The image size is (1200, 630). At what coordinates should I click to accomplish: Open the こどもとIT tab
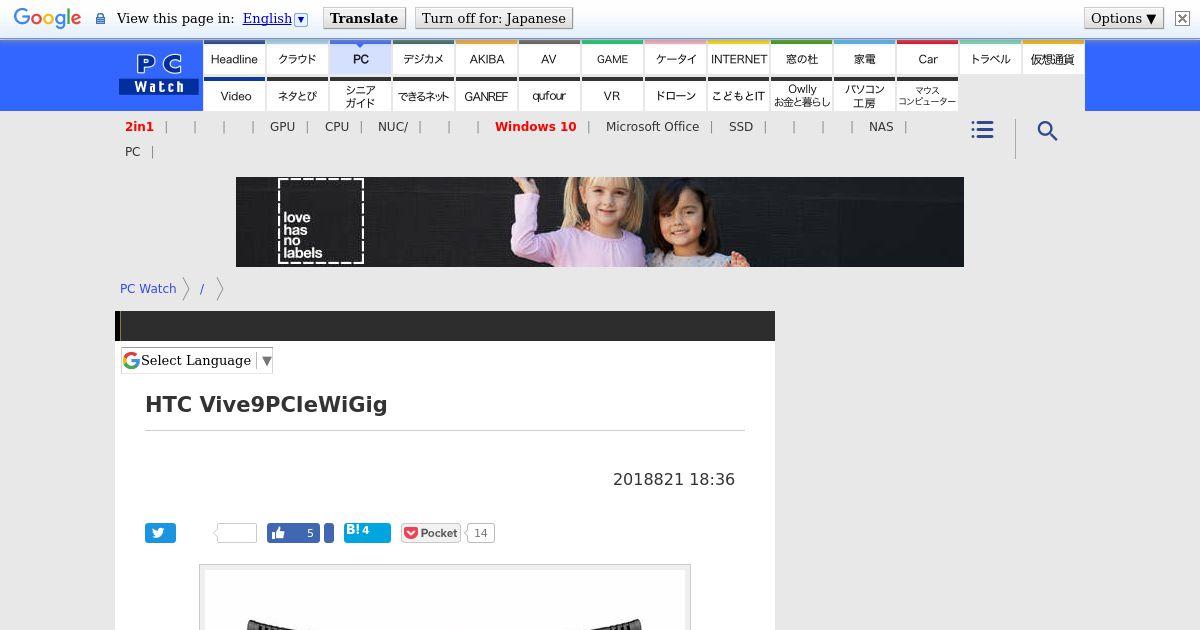pyautogui.click(x=739, y=95)
